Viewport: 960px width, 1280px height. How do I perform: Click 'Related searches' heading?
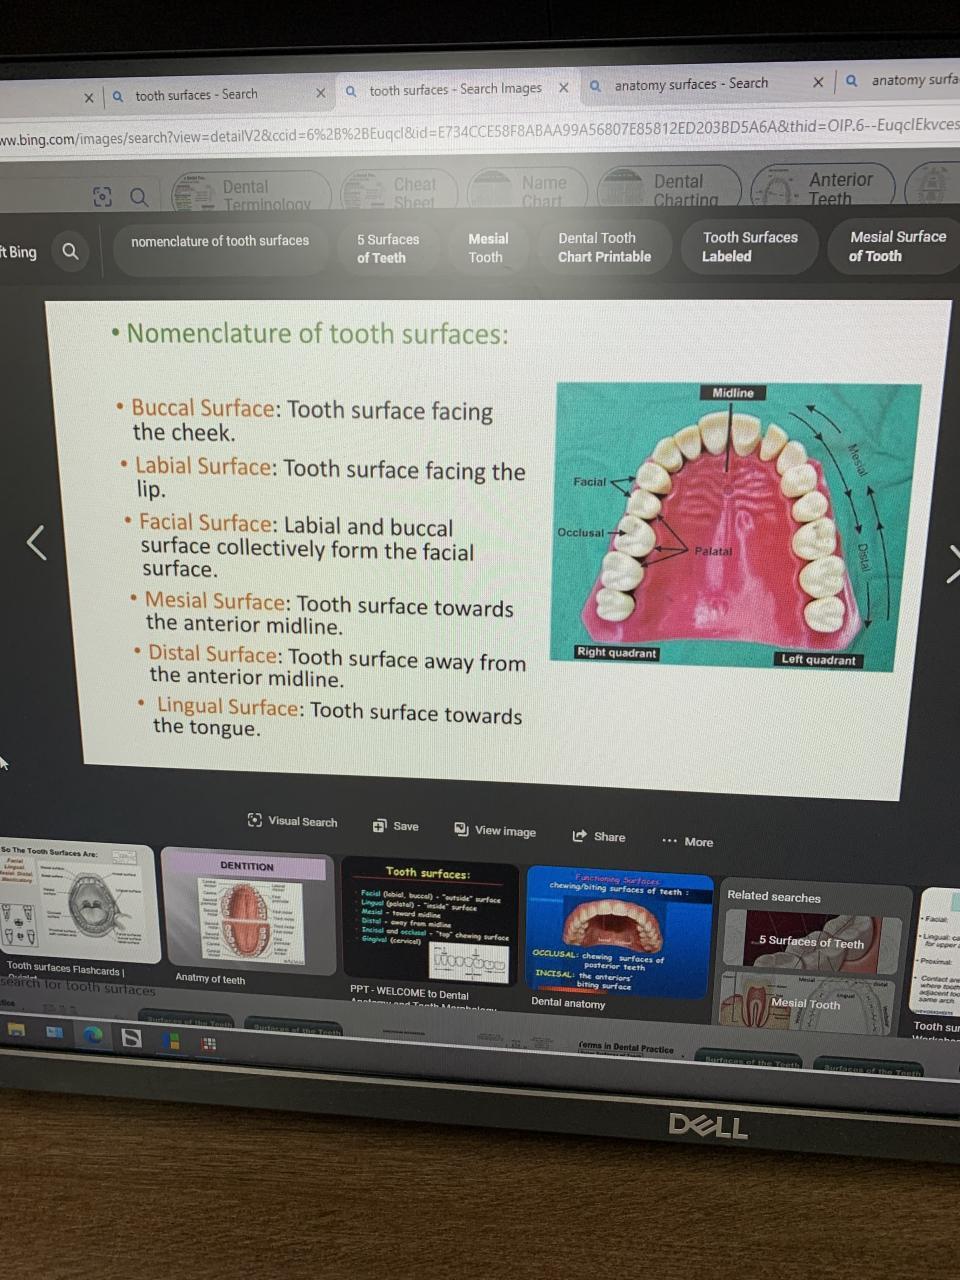point(774,896)
